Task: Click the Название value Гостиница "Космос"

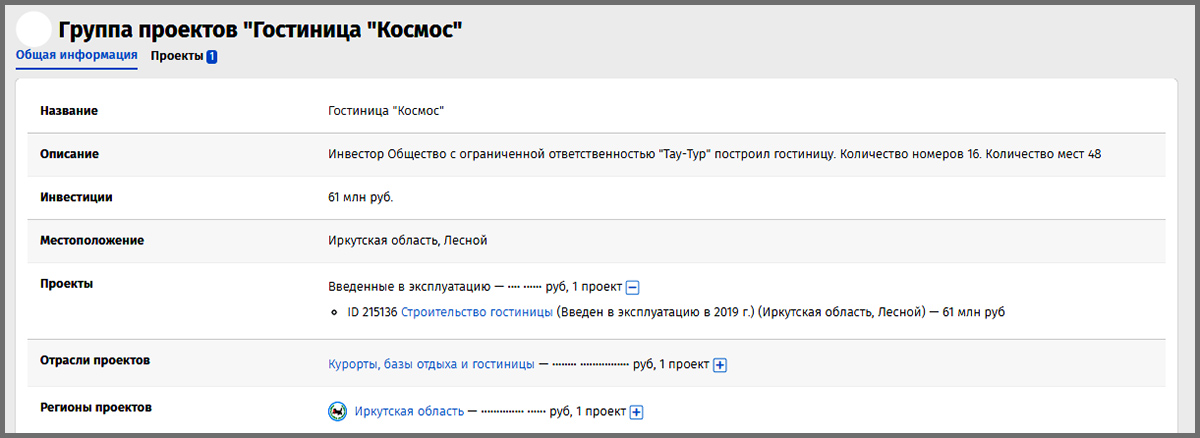Action: pyautogui.click(x=386, y=110)
